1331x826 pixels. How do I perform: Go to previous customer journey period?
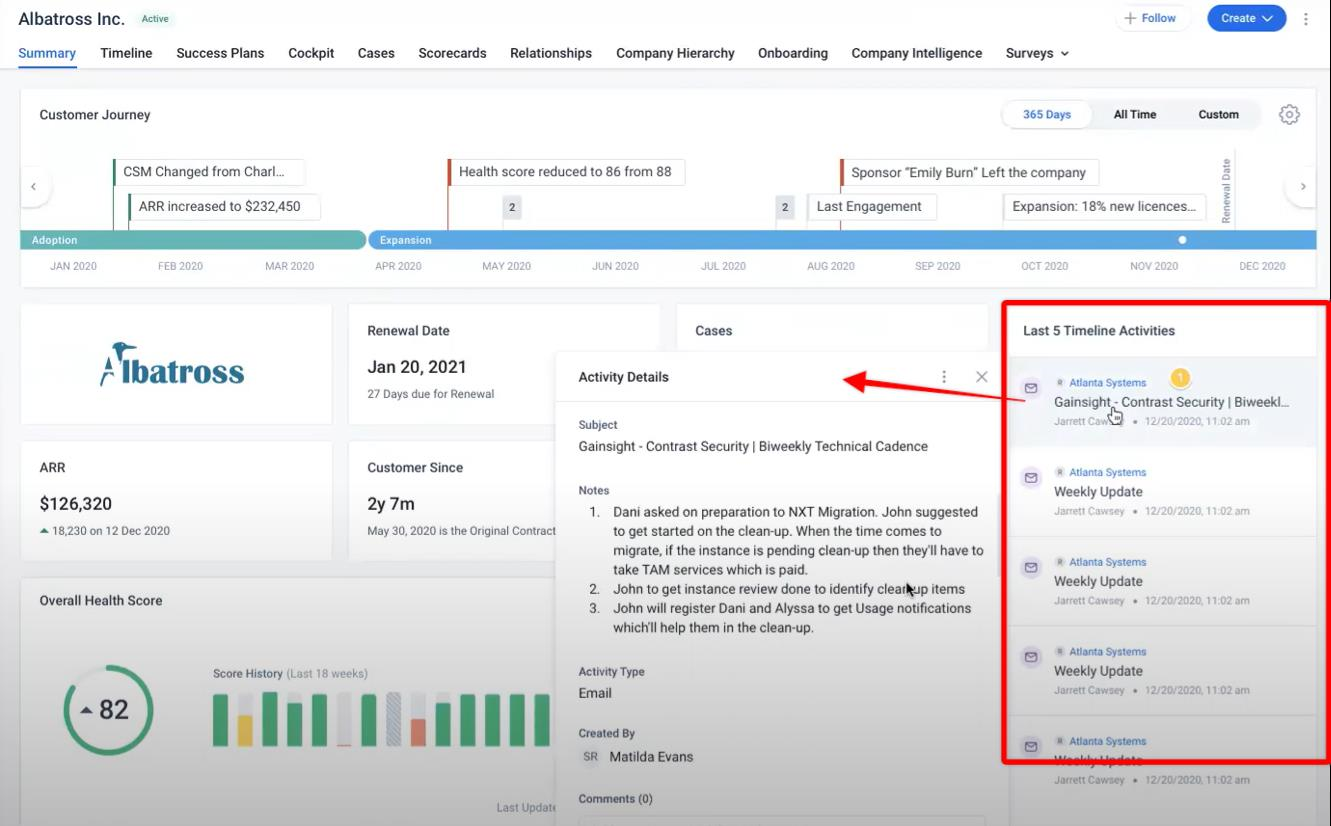tap(34, 186)
